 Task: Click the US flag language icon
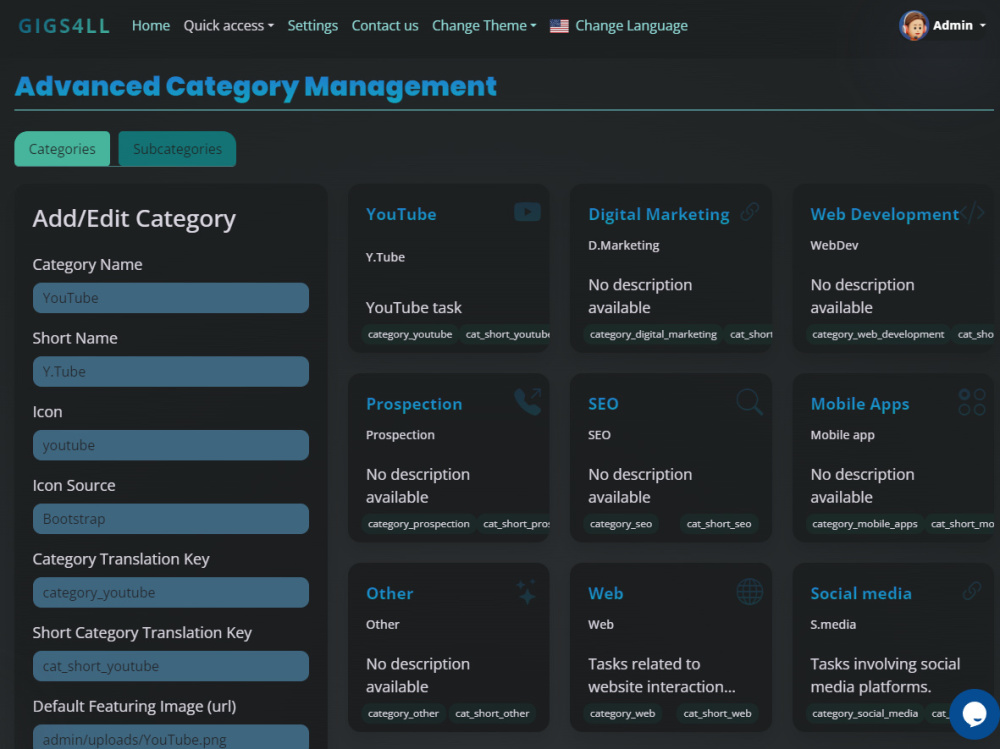pos(559,26)
